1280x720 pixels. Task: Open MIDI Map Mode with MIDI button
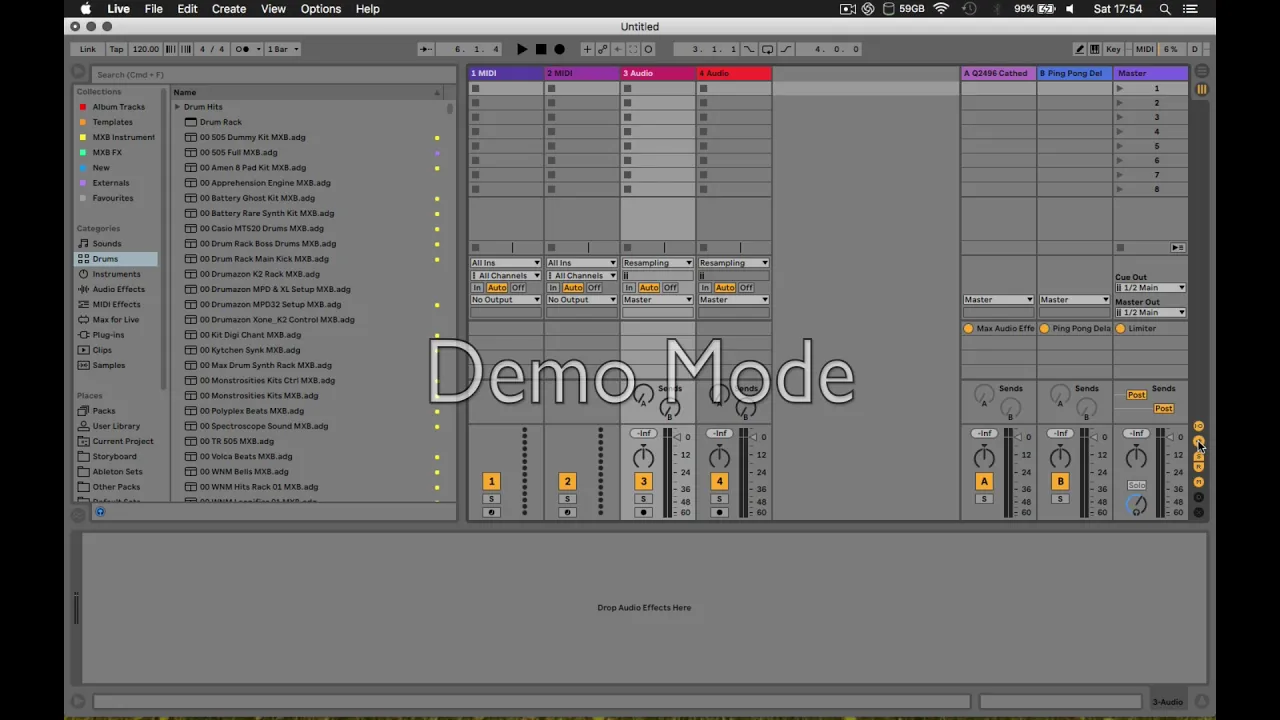pos(1145,49)
